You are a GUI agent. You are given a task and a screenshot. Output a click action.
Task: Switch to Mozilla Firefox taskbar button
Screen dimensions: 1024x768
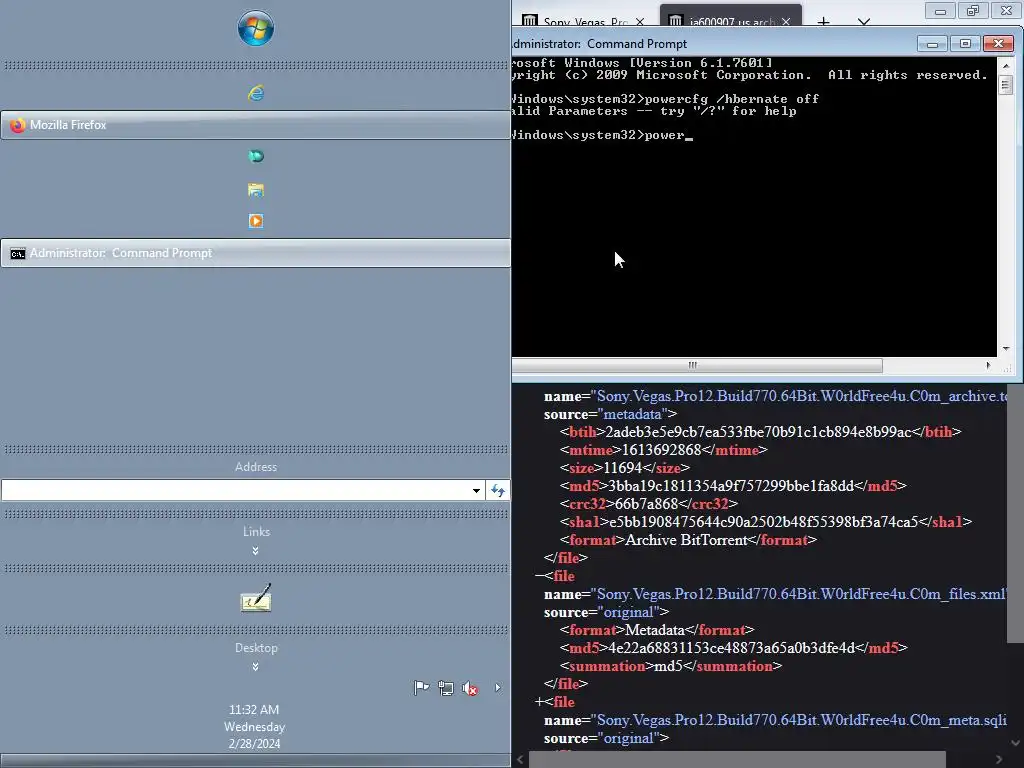pyautogui.click(x=255, y=125)
